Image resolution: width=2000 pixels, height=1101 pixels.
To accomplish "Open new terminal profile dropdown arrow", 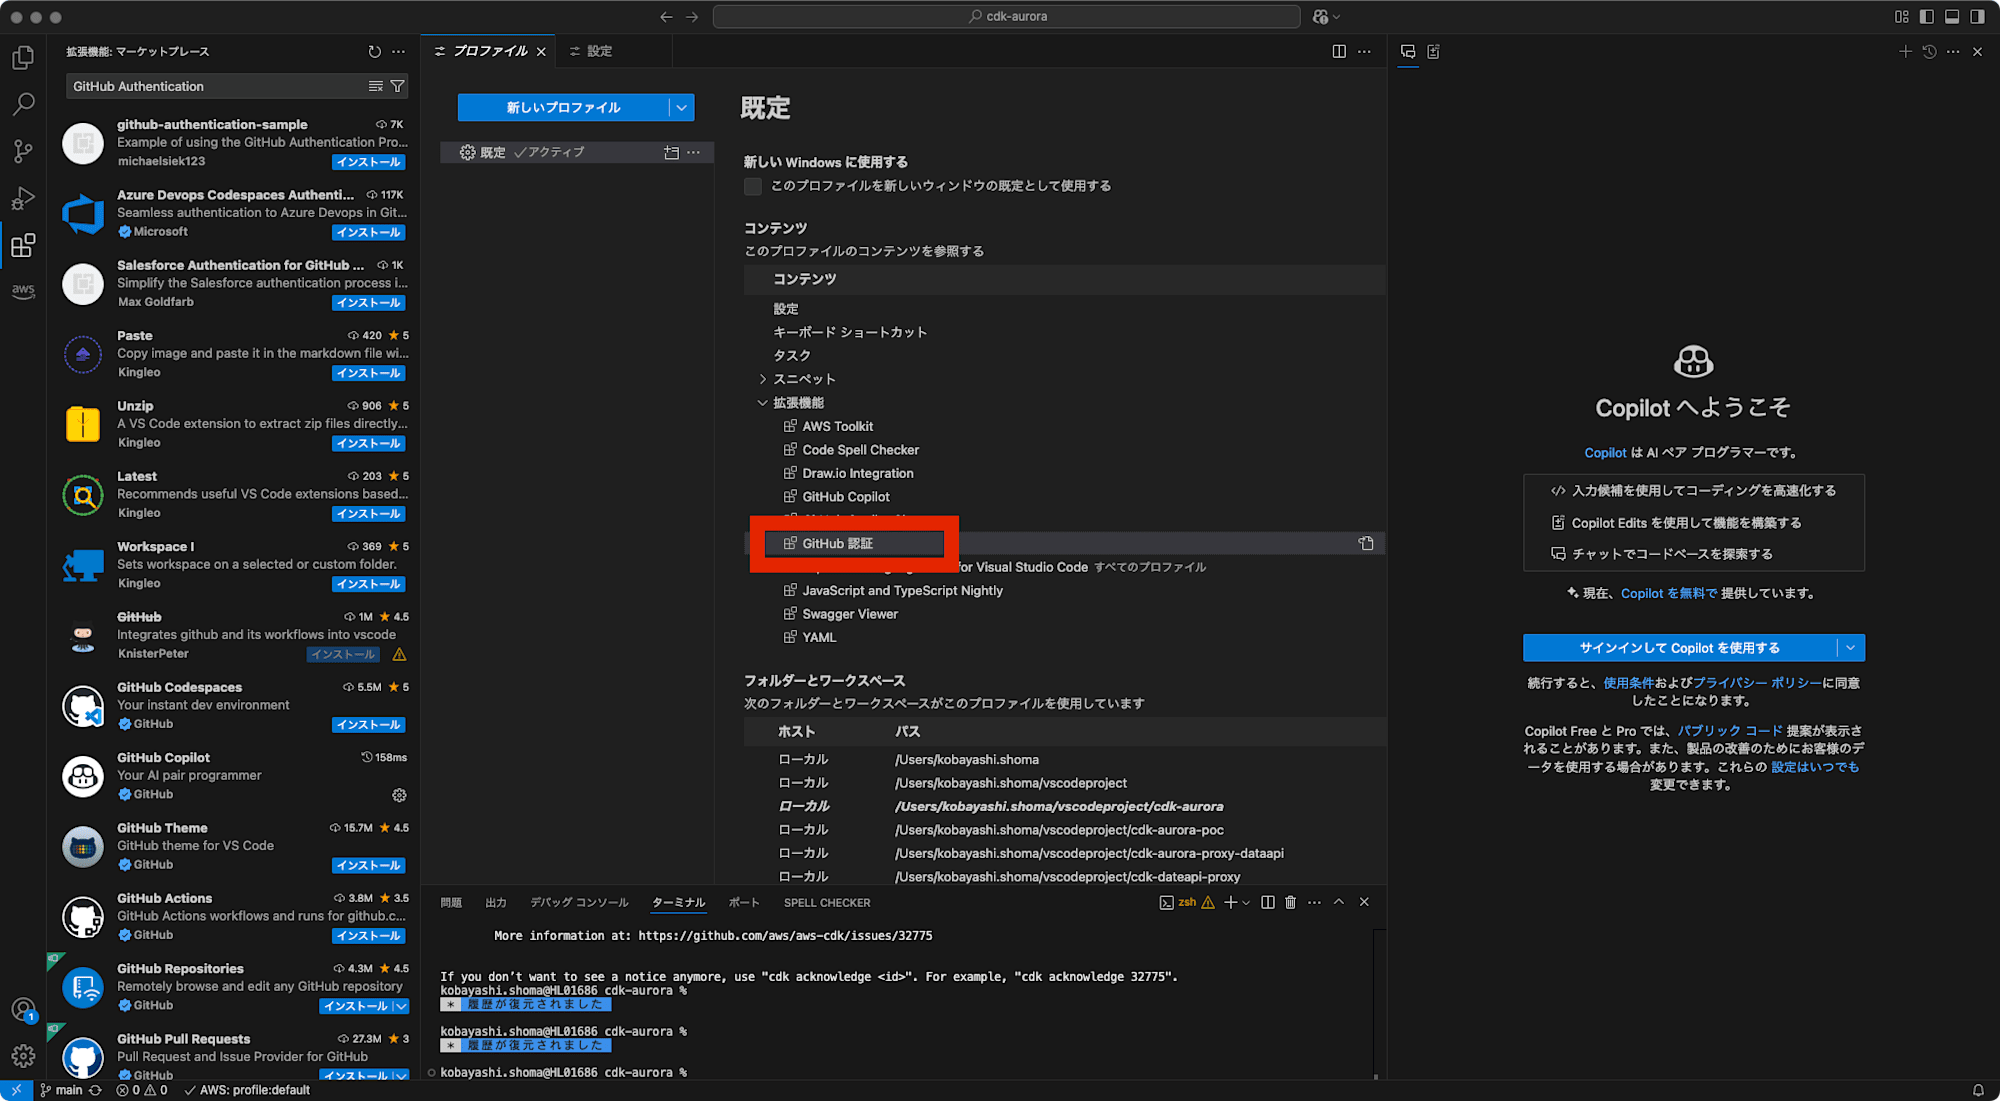I will click(x=1246, y=903).
